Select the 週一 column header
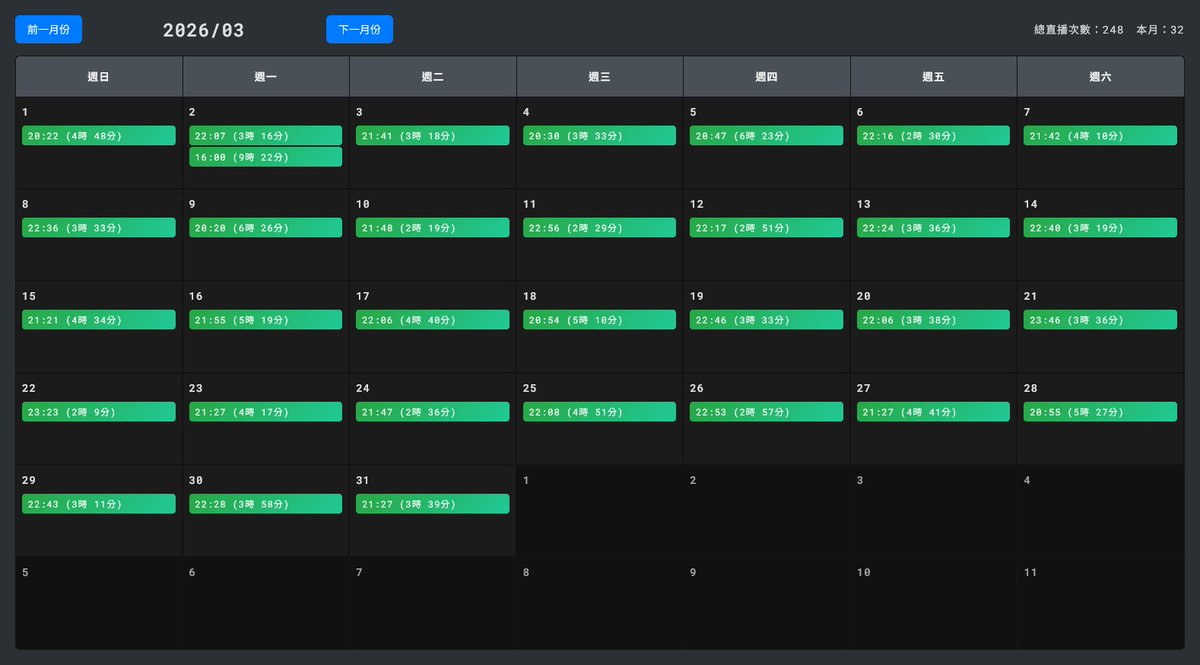This screenshot has height=665, width=1200. point(266,77)
